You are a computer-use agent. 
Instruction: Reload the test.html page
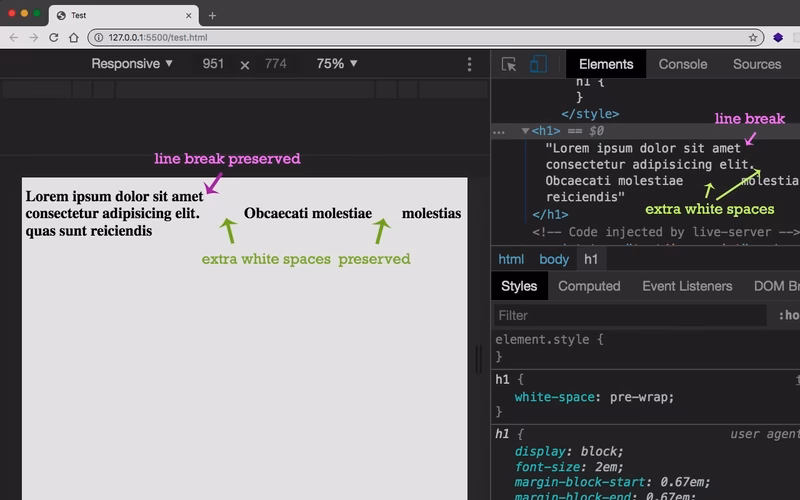tap(54, 37)
